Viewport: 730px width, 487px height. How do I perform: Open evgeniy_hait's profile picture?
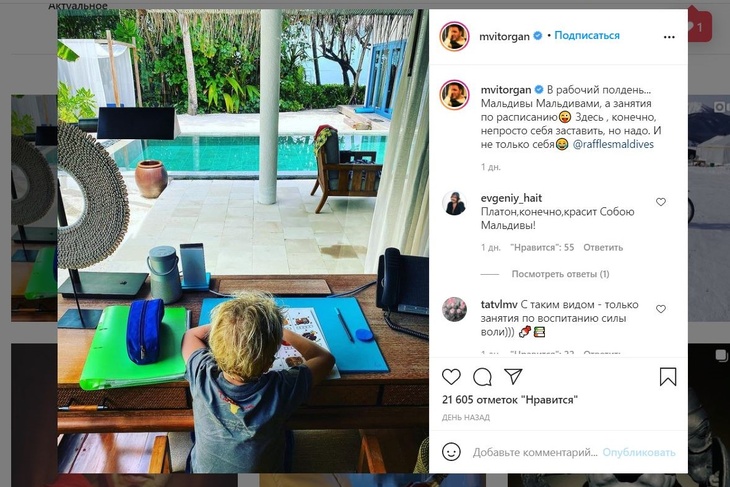pos(454,203)
